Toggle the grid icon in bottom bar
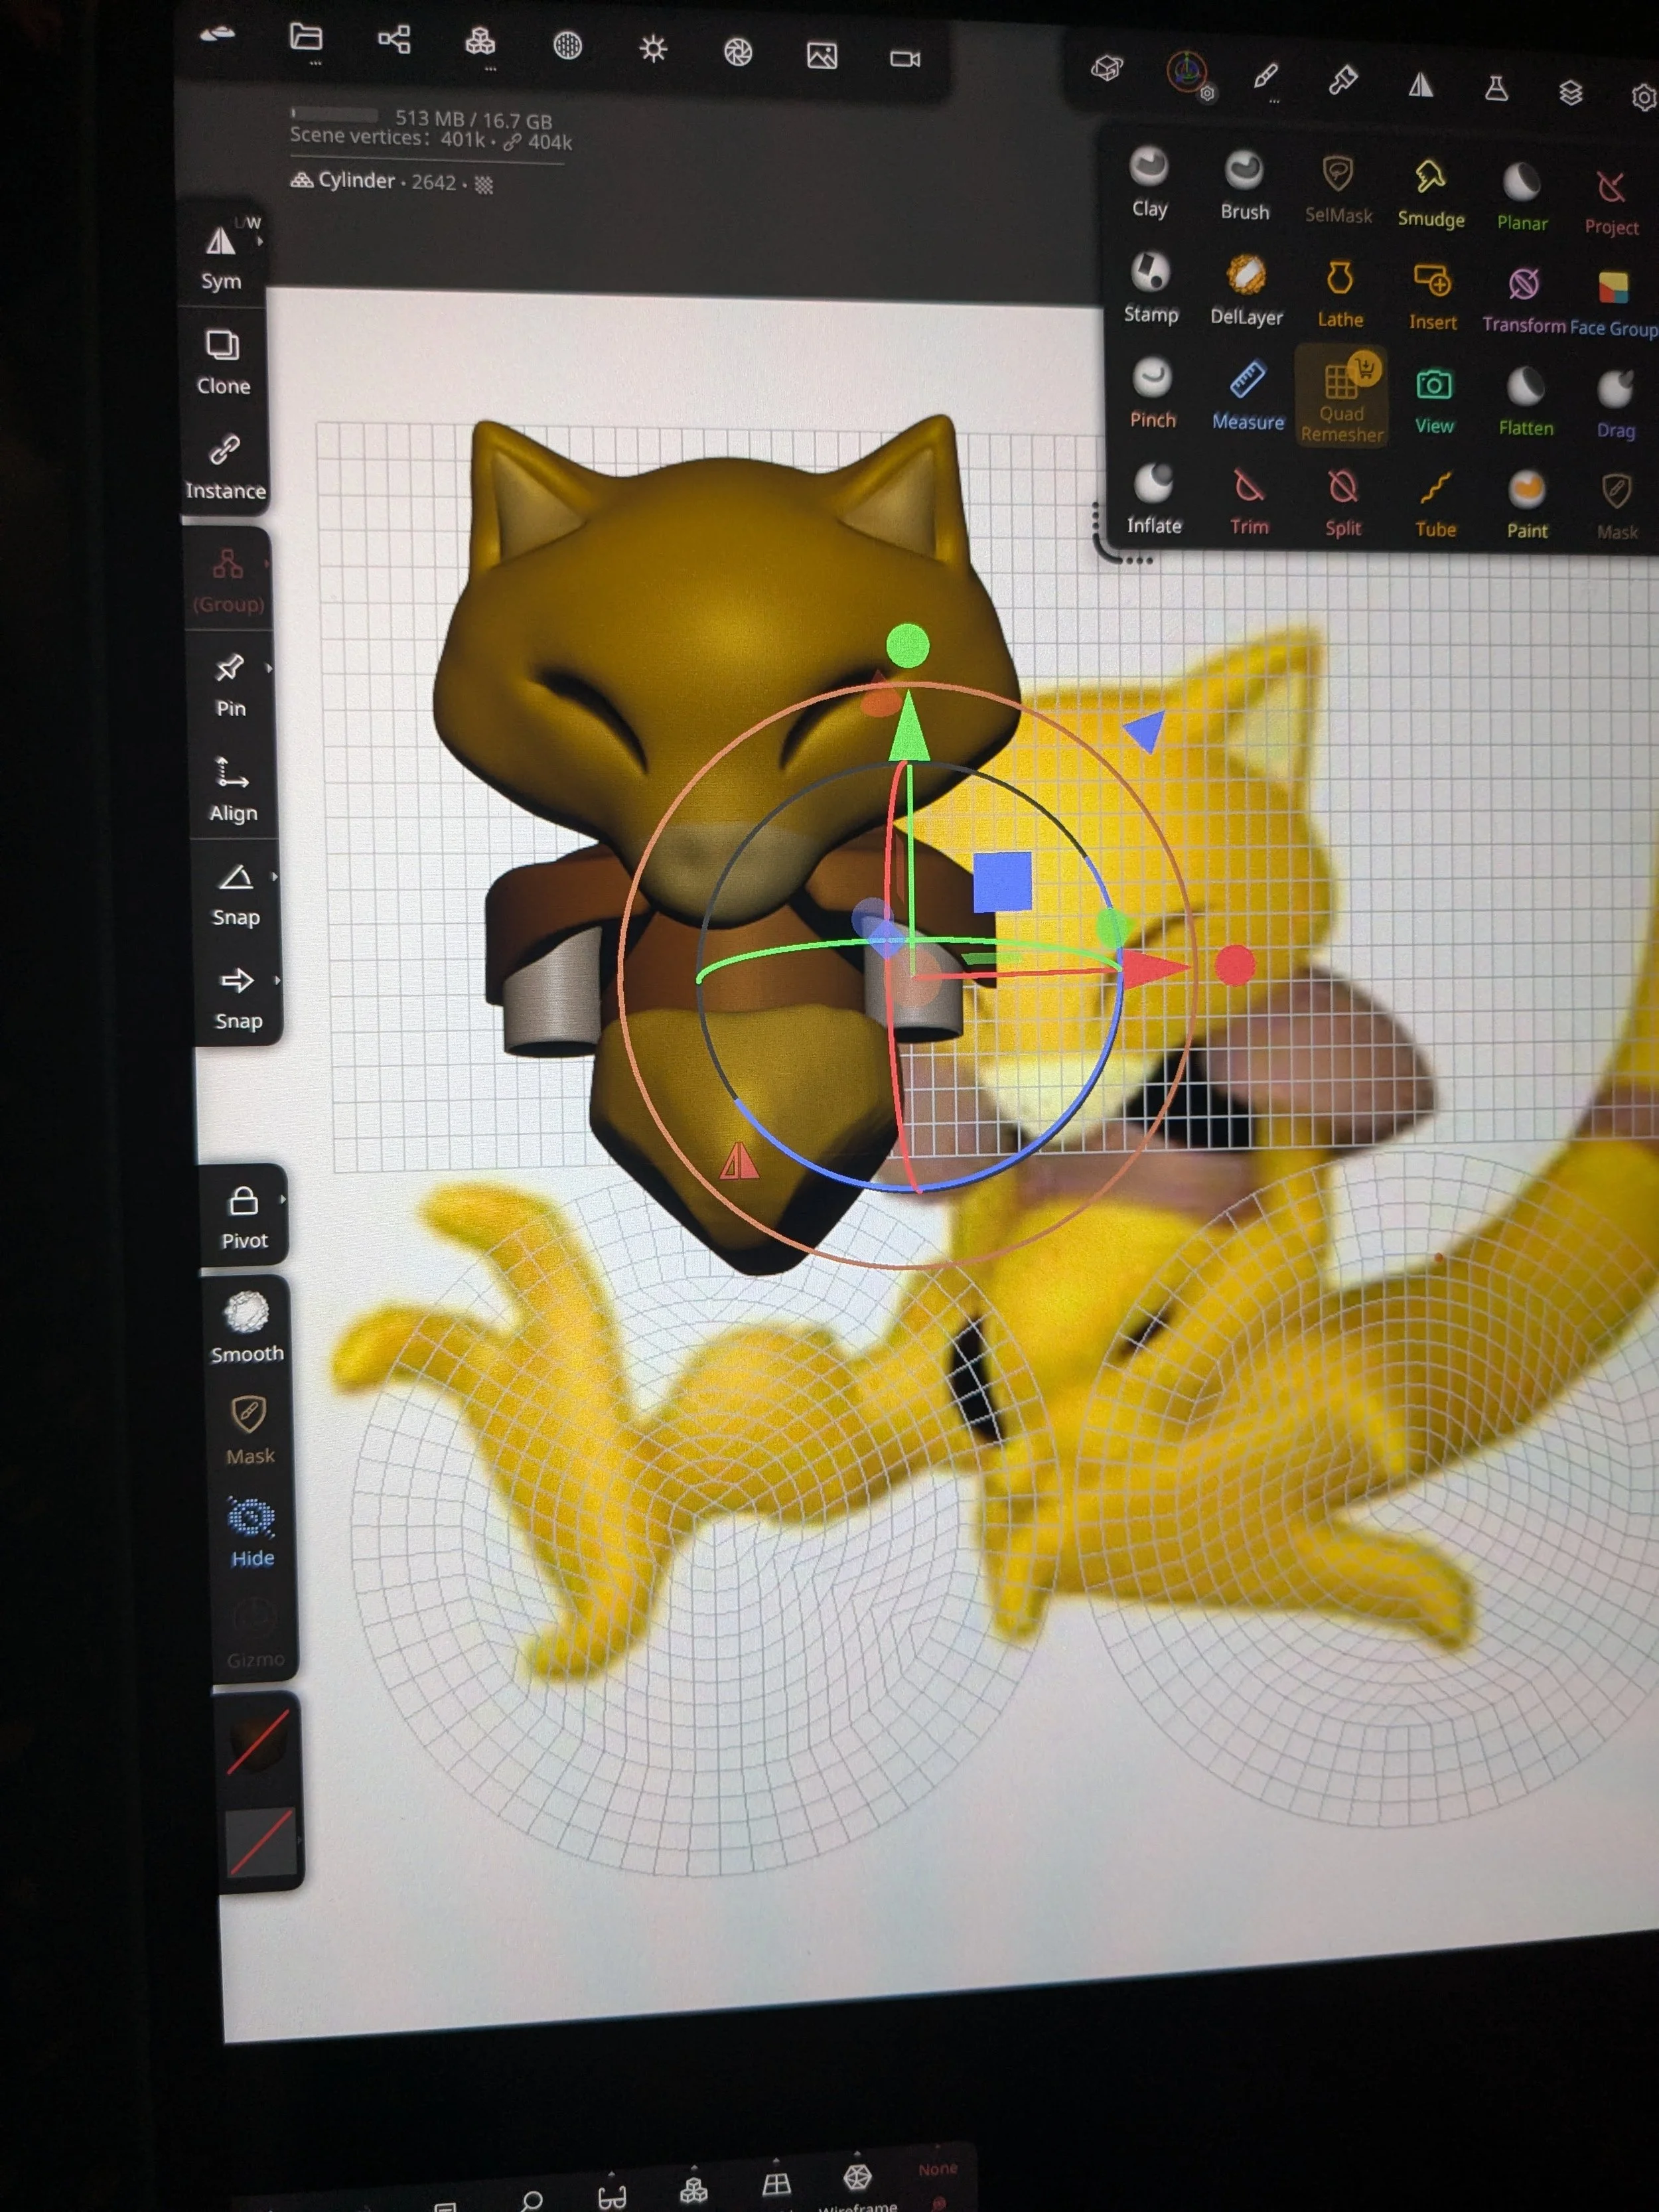The image size is (1659, 2212). pyautogui.click(x=776, y=2184)
